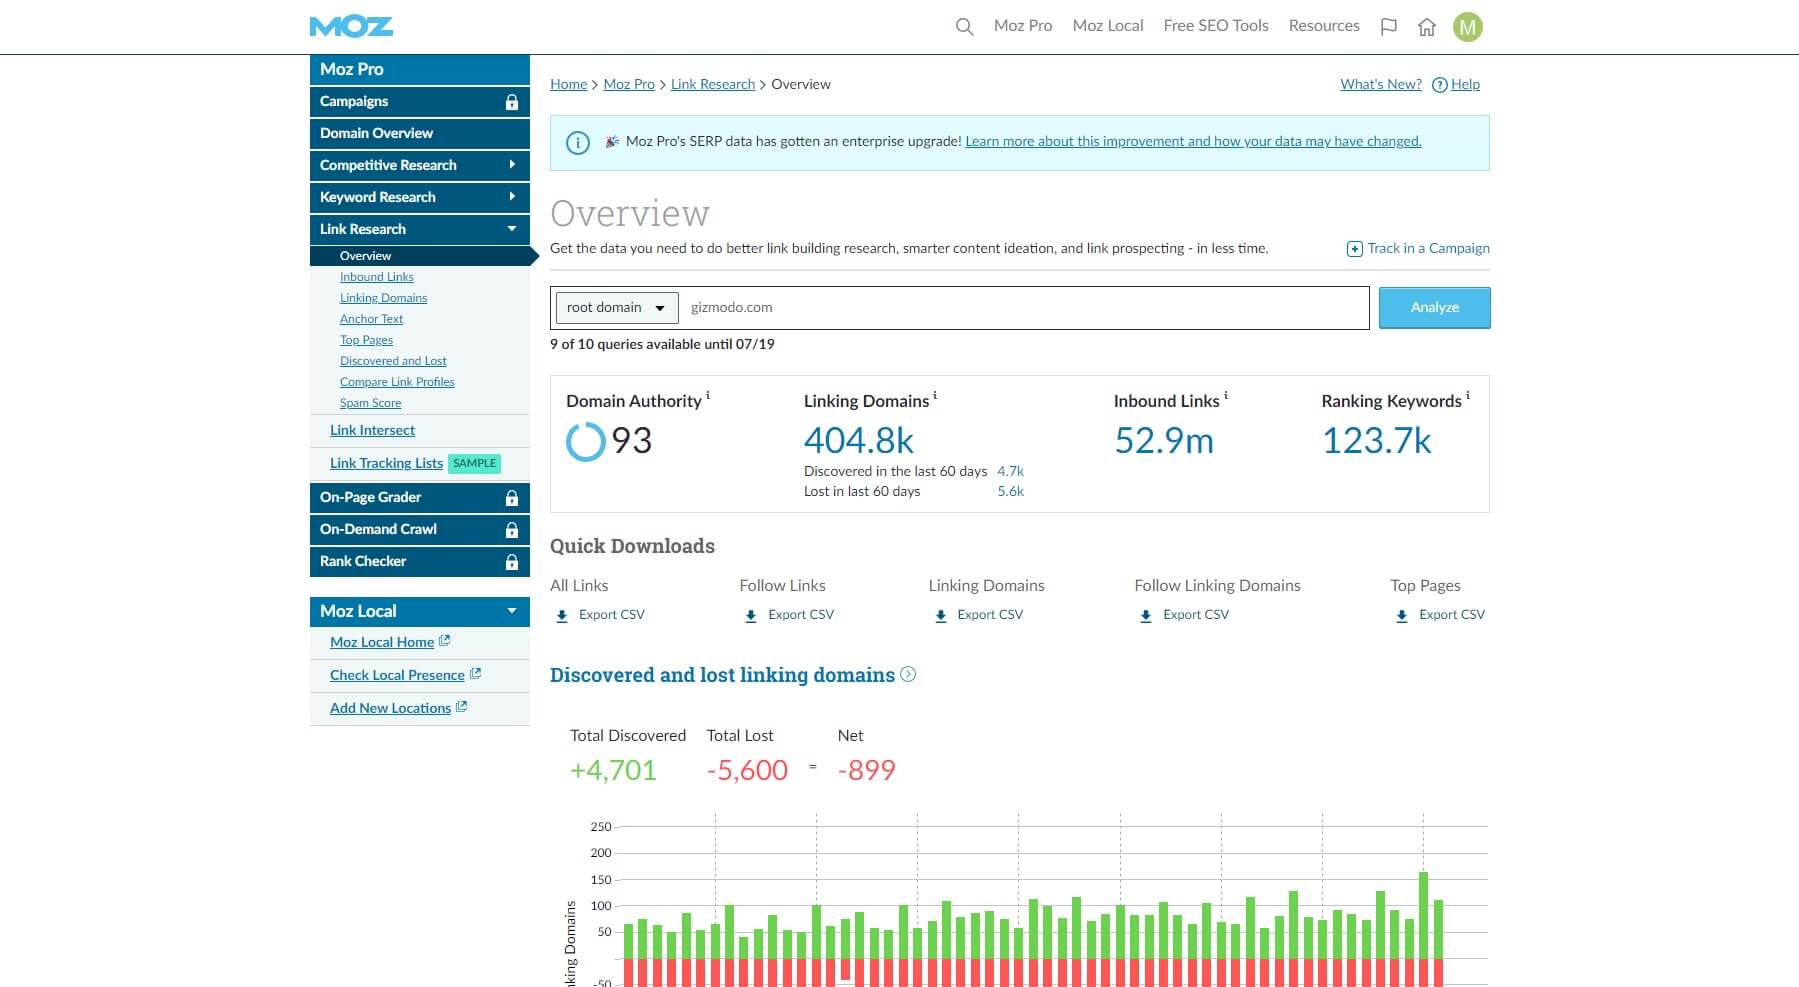This screenshot has width=1799, height=987.
Task: Click Link Intersect link
Action: (x=372, y=430)
